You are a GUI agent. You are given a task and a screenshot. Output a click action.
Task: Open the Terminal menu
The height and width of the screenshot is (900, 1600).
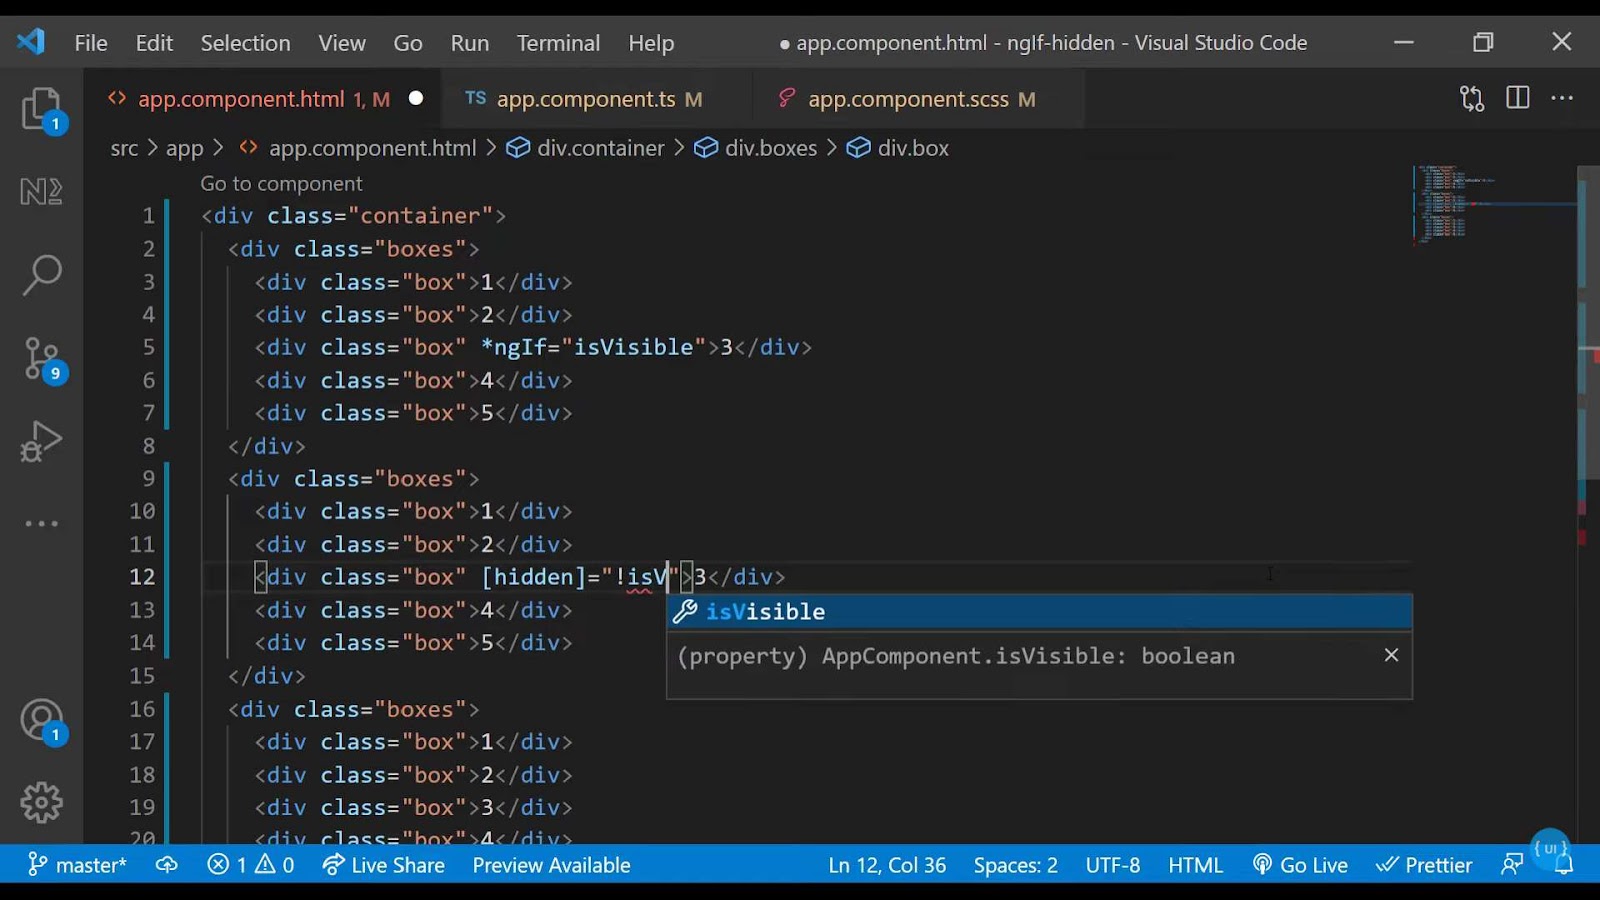558,43
